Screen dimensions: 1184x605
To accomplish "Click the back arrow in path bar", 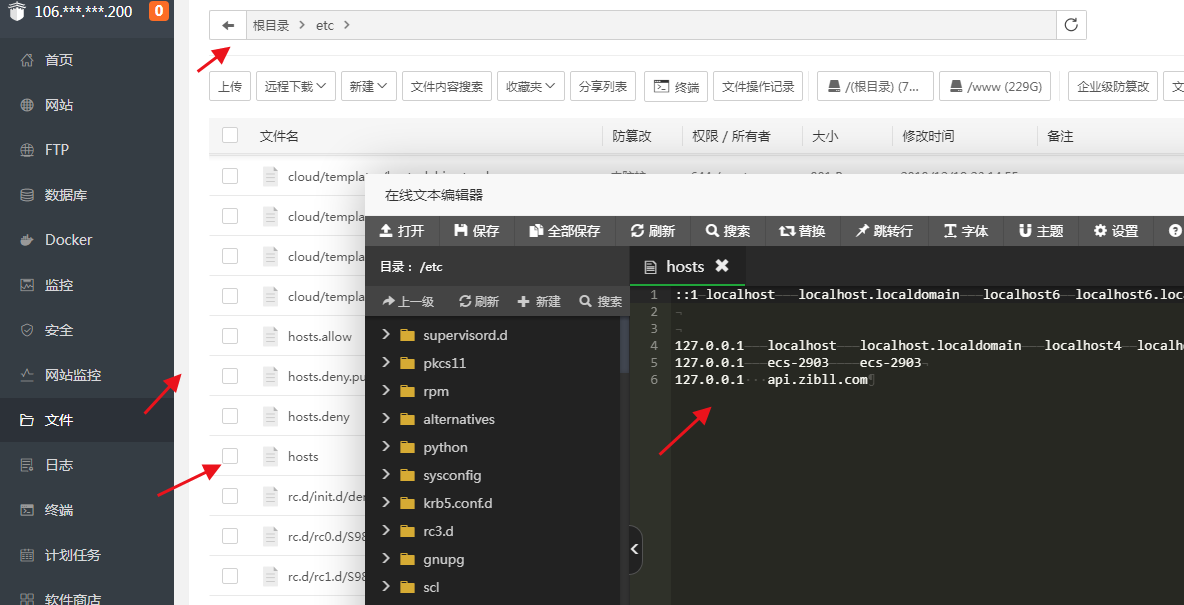I will [228, 25].
